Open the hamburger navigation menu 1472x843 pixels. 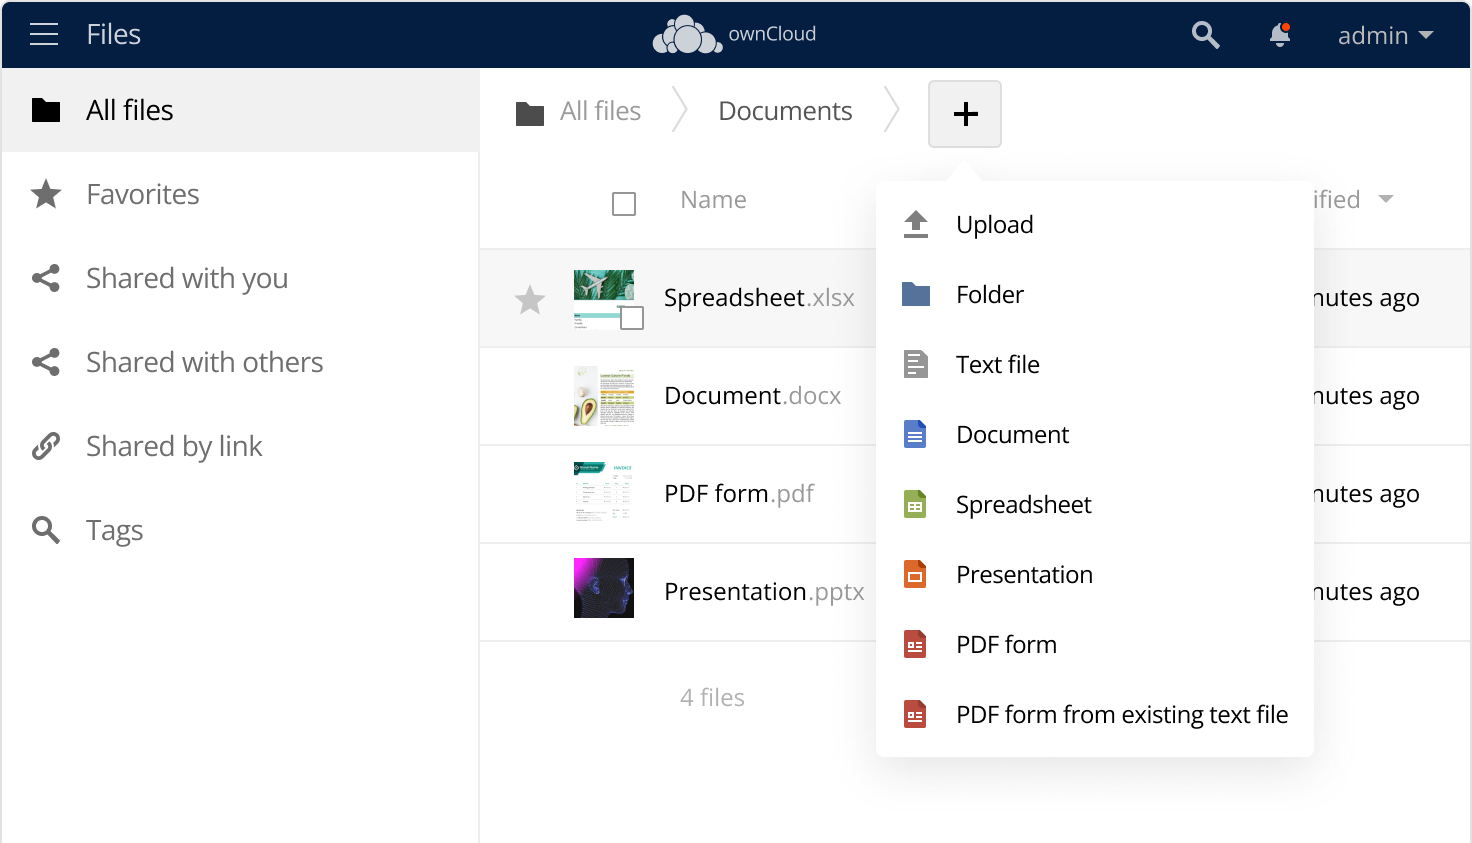[44, 35]
